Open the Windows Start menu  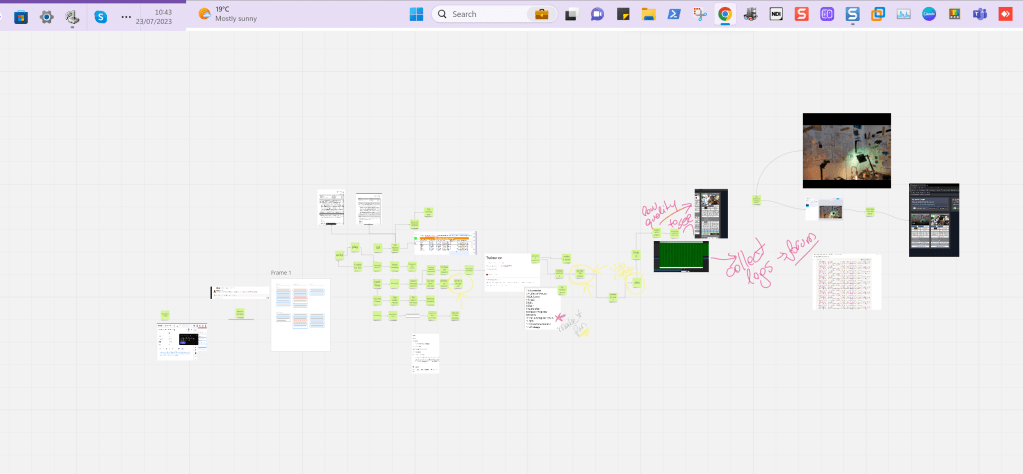coord(416,14)
